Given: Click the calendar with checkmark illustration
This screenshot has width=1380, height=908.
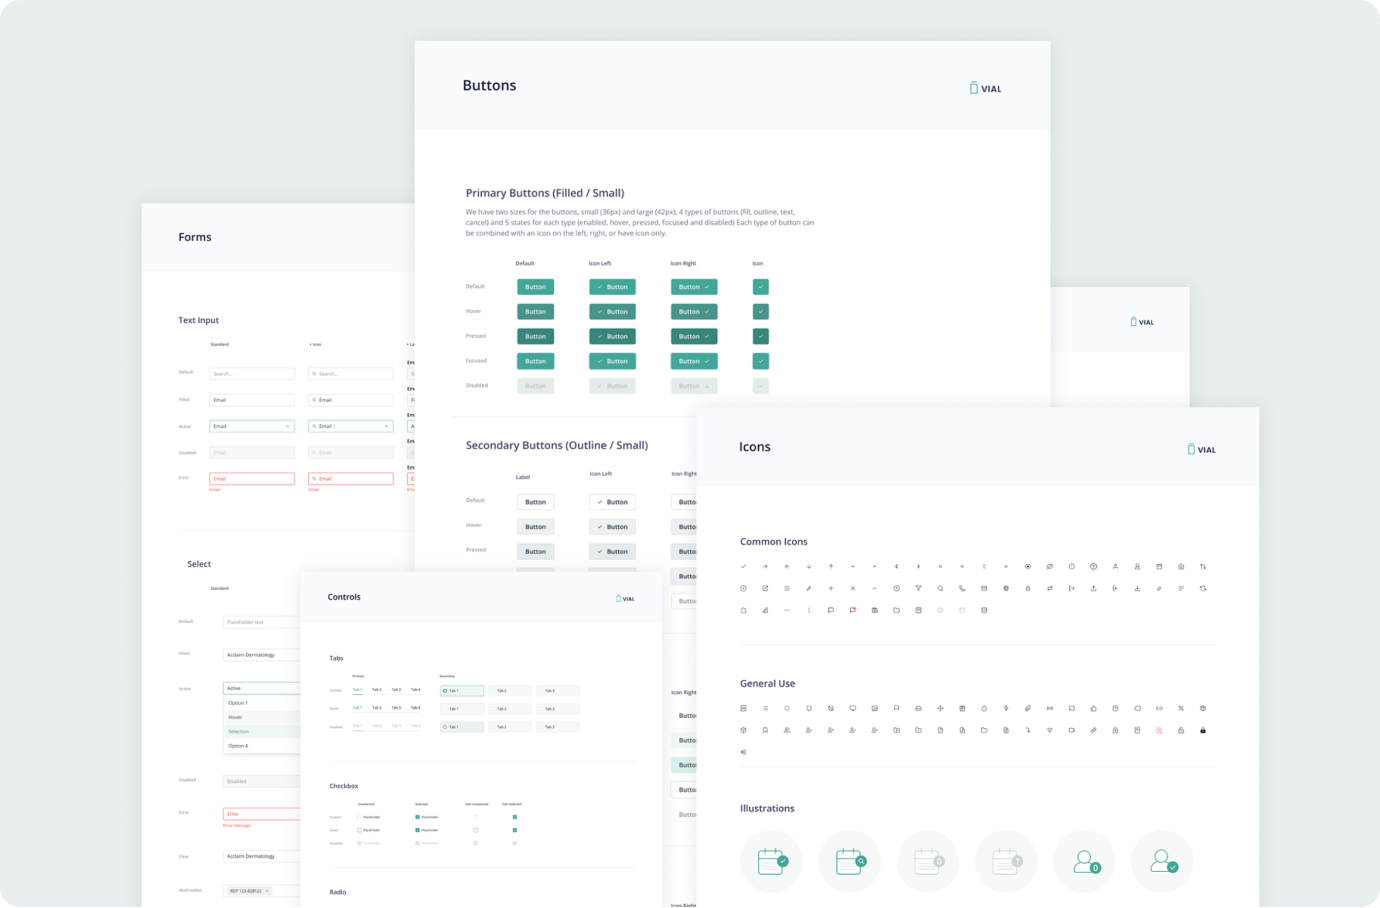Looking at the screenshot, I should point(771,861).
